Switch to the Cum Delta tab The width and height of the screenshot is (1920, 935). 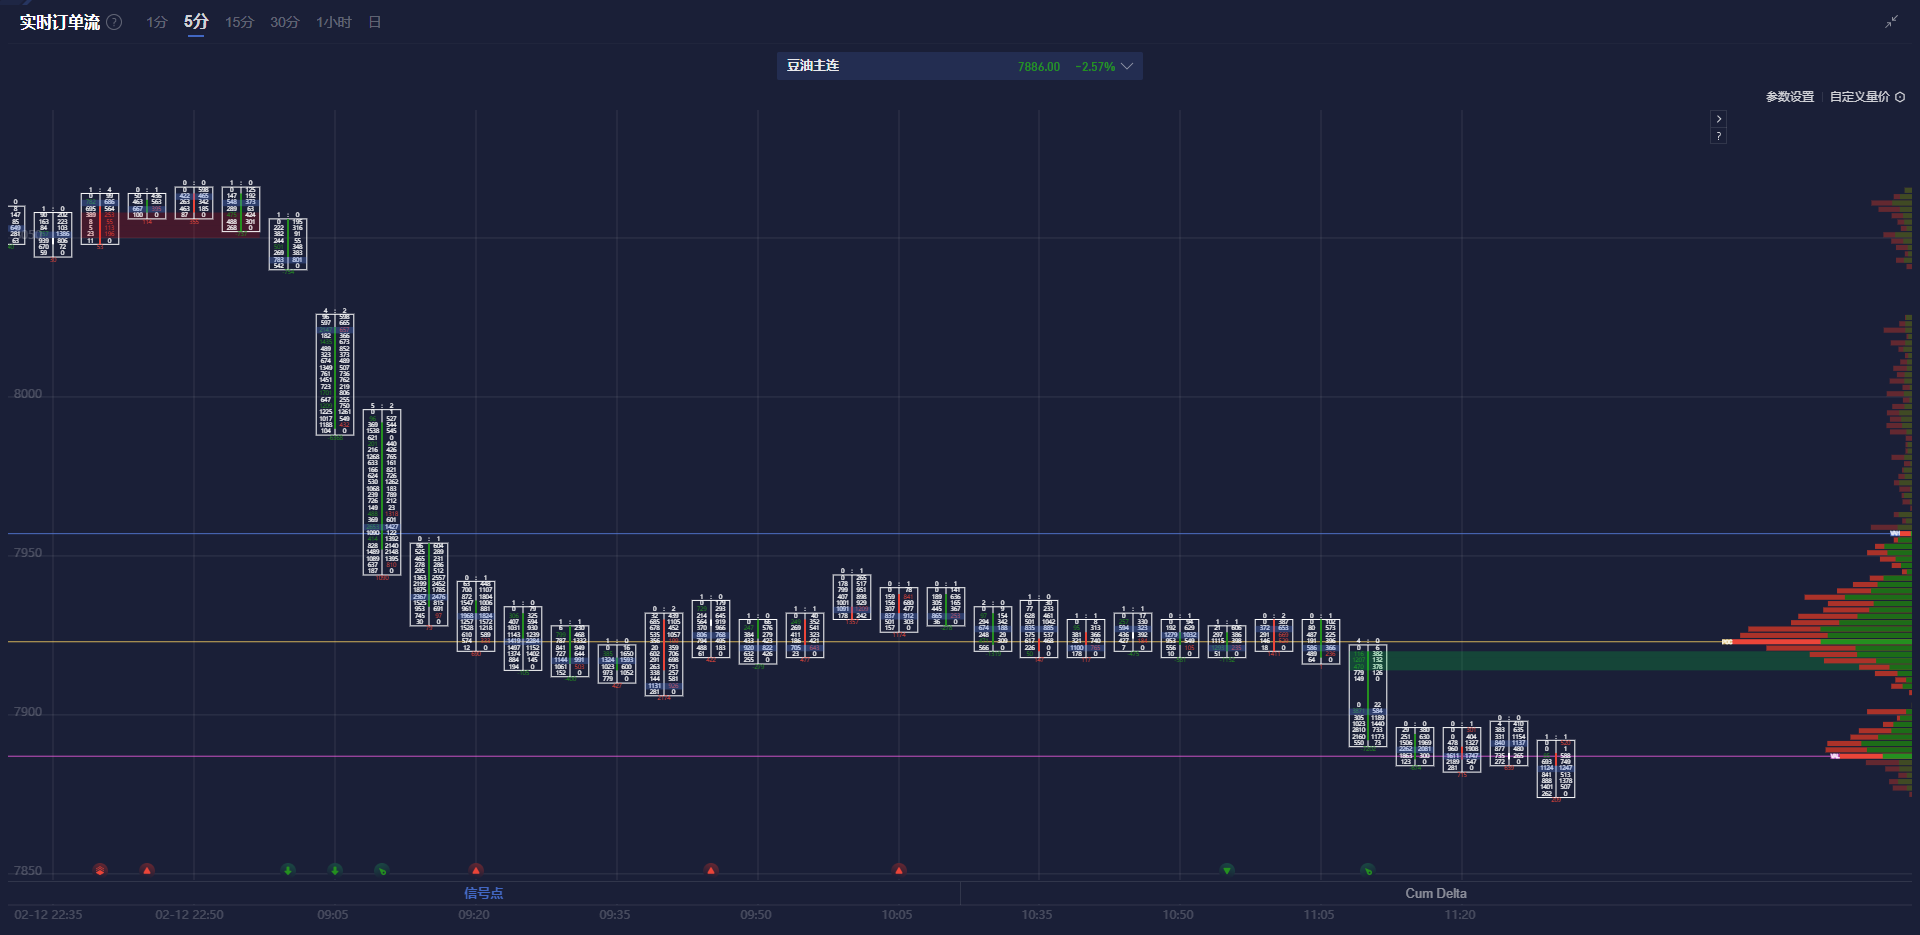coord(1437,893)
